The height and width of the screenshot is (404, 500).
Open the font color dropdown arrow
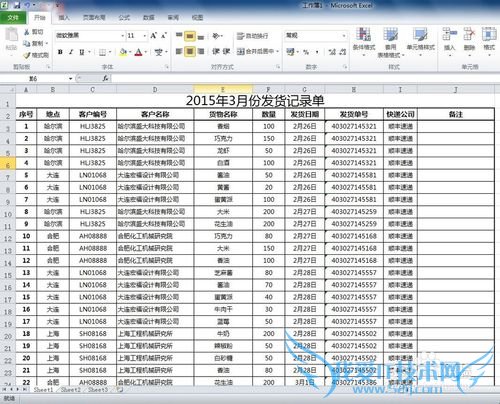click(x=146, y=52)
